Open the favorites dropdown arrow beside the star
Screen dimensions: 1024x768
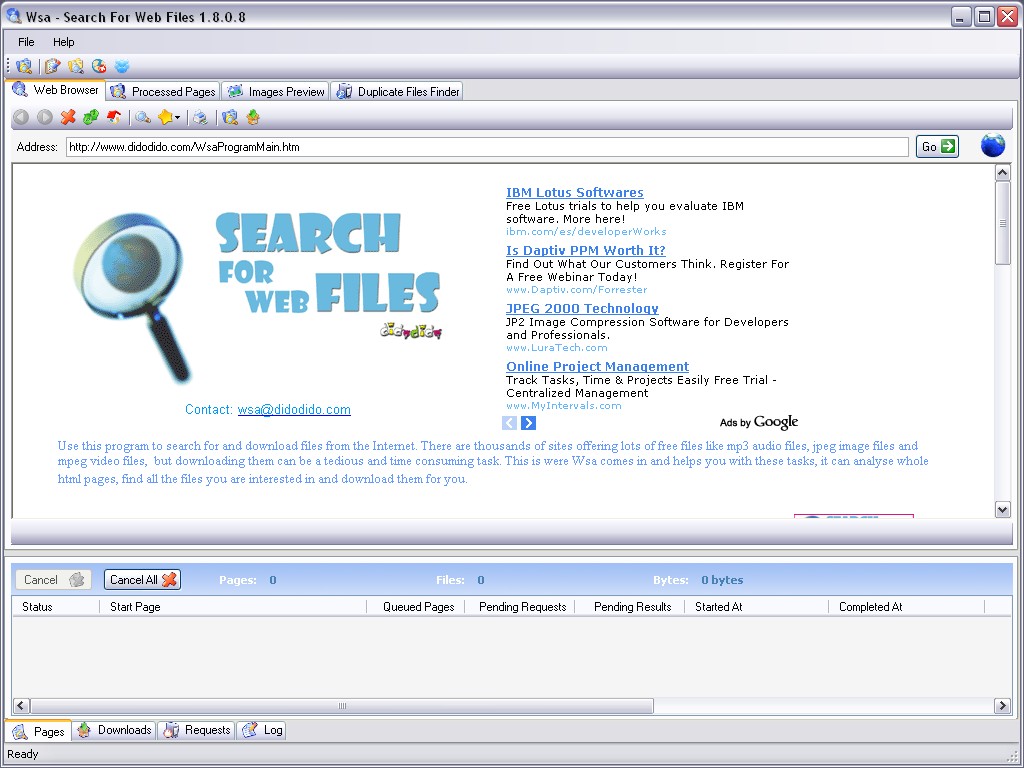(x=178, y=118)
